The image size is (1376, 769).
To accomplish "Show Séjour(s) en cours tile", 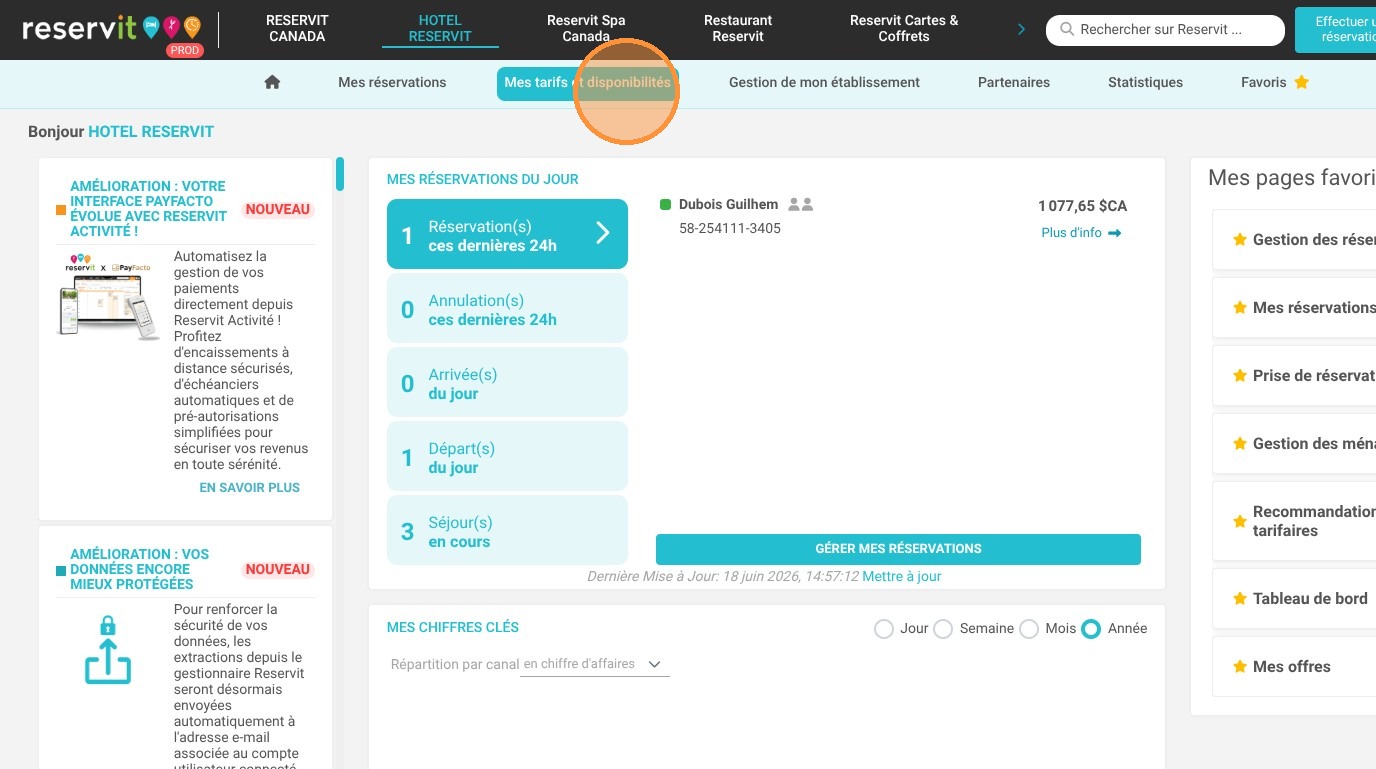I will click(x=507, y=530).
